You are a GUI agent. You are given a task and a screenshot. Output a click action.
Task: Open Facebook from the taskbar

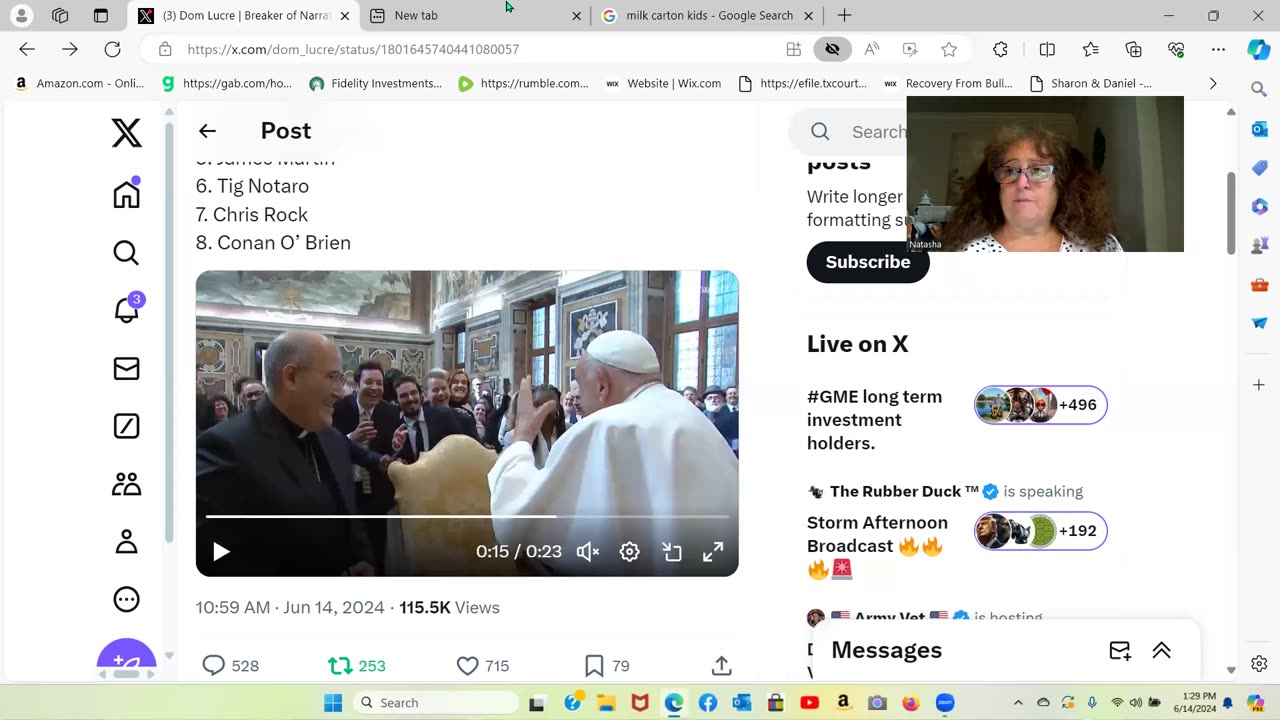708,703
